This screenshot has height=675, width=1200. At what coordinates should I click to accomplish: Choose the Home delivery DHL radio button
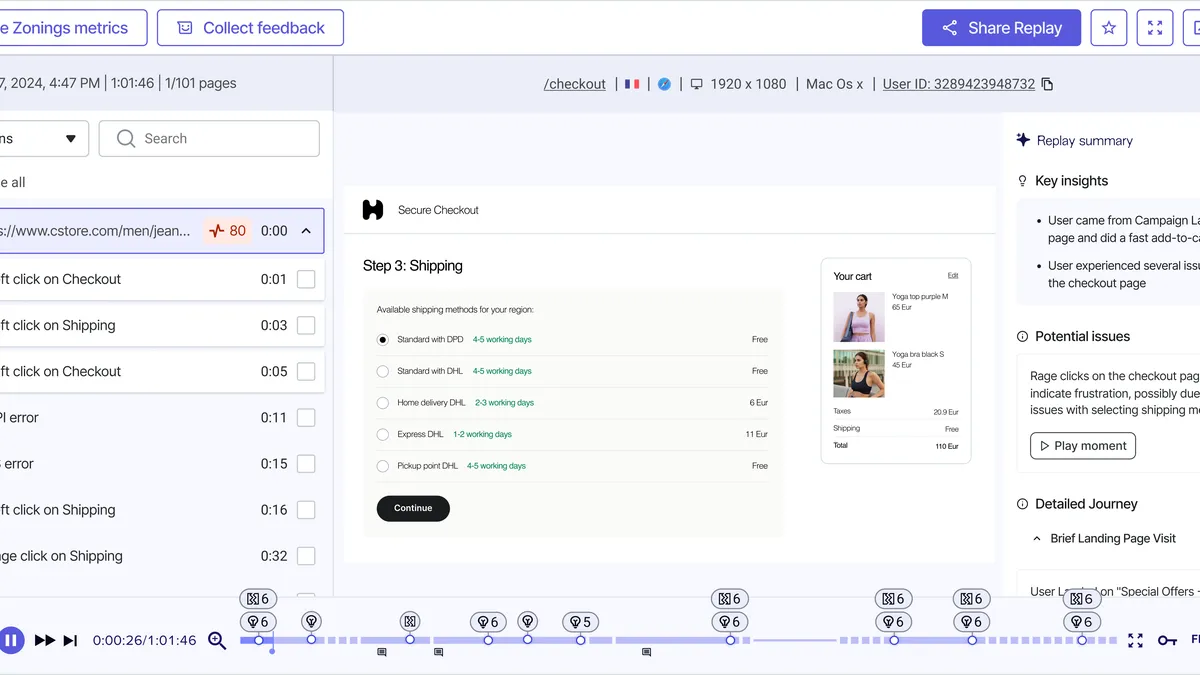click(x=383, y=403)
